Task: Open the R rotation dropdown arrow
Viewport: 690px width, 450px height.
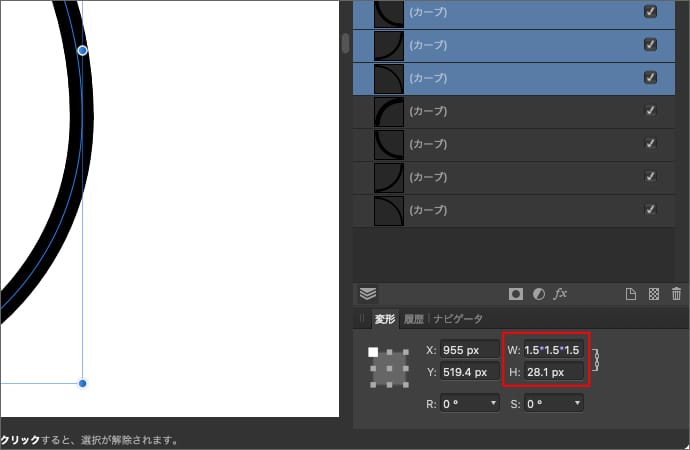Action: pos(494,403)
